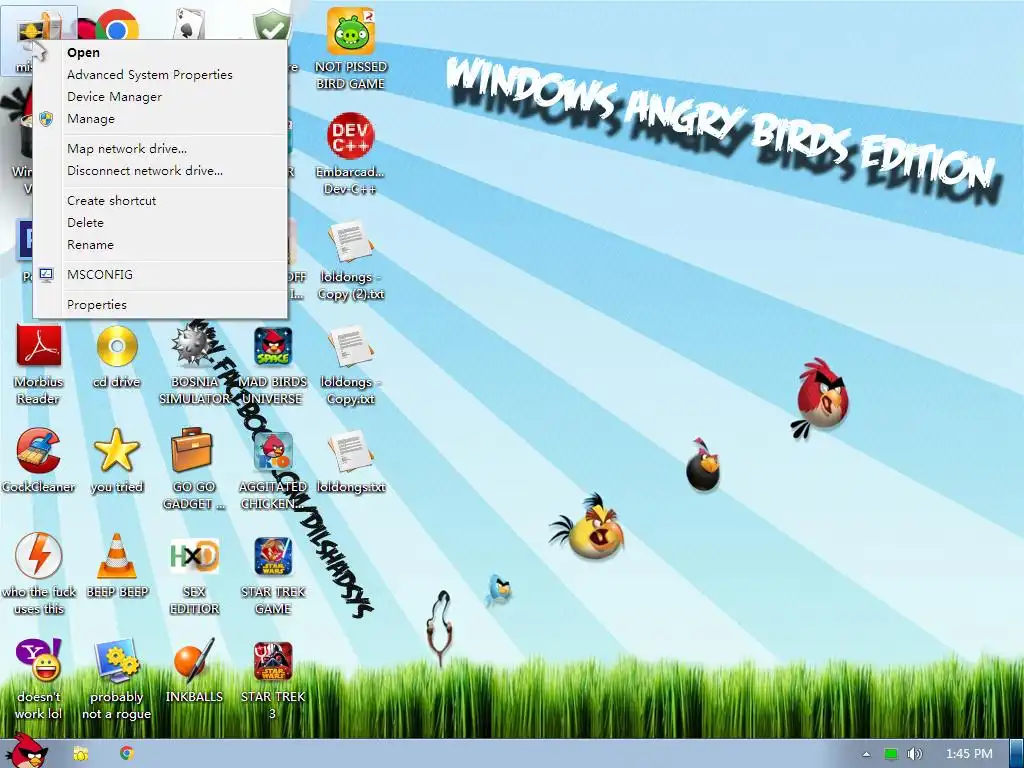Viewport: 1024px width, 768px height.
Task: Click the taskbar folder icon
Action: point(80,754)
